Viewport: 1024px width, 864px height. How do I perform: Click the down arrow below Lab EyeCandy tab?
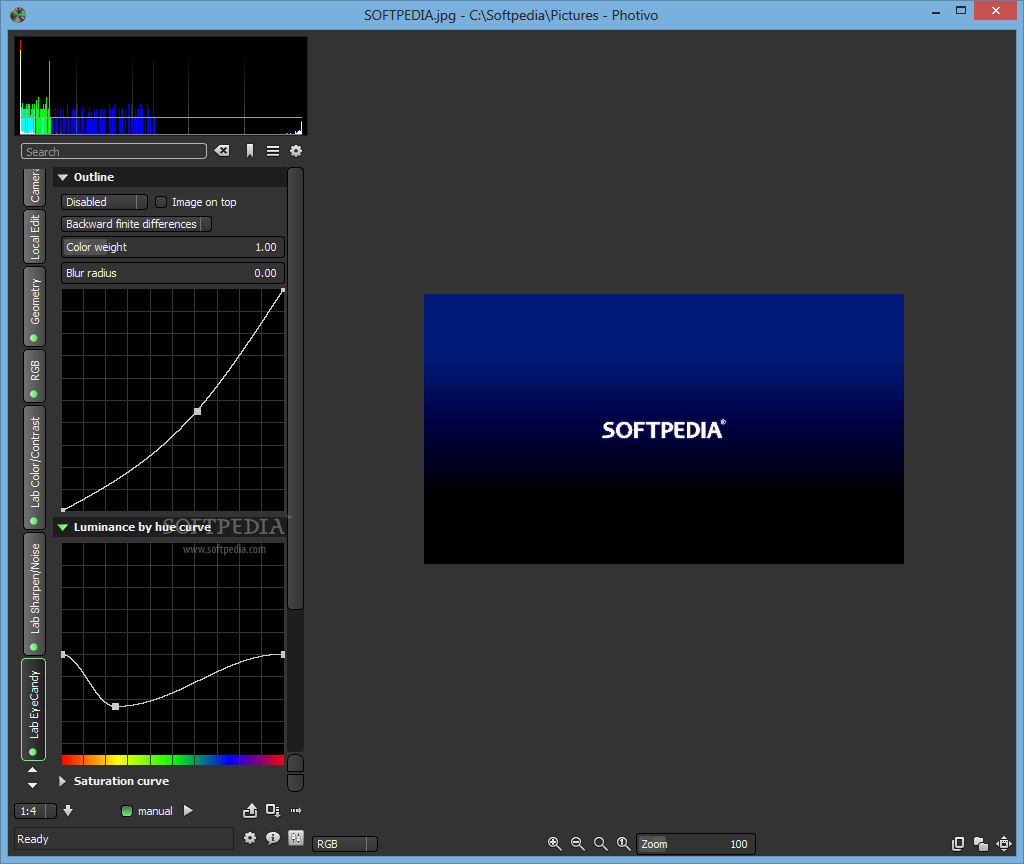click(x=33, y=785)
